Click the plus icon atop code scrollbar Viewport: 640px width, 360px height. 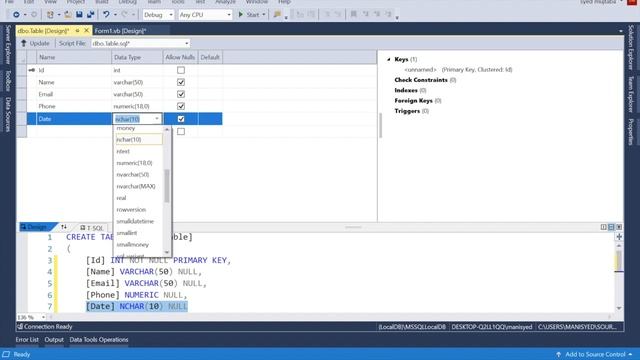coord(619,237)
